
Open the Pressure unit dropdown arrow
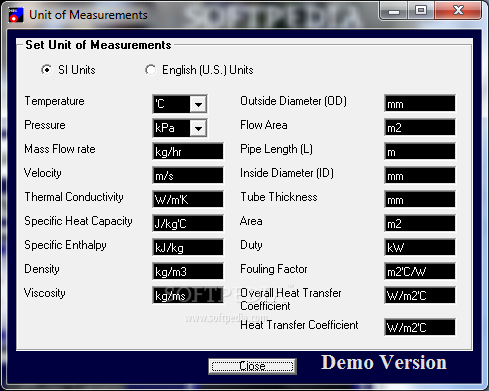[198, 128]
